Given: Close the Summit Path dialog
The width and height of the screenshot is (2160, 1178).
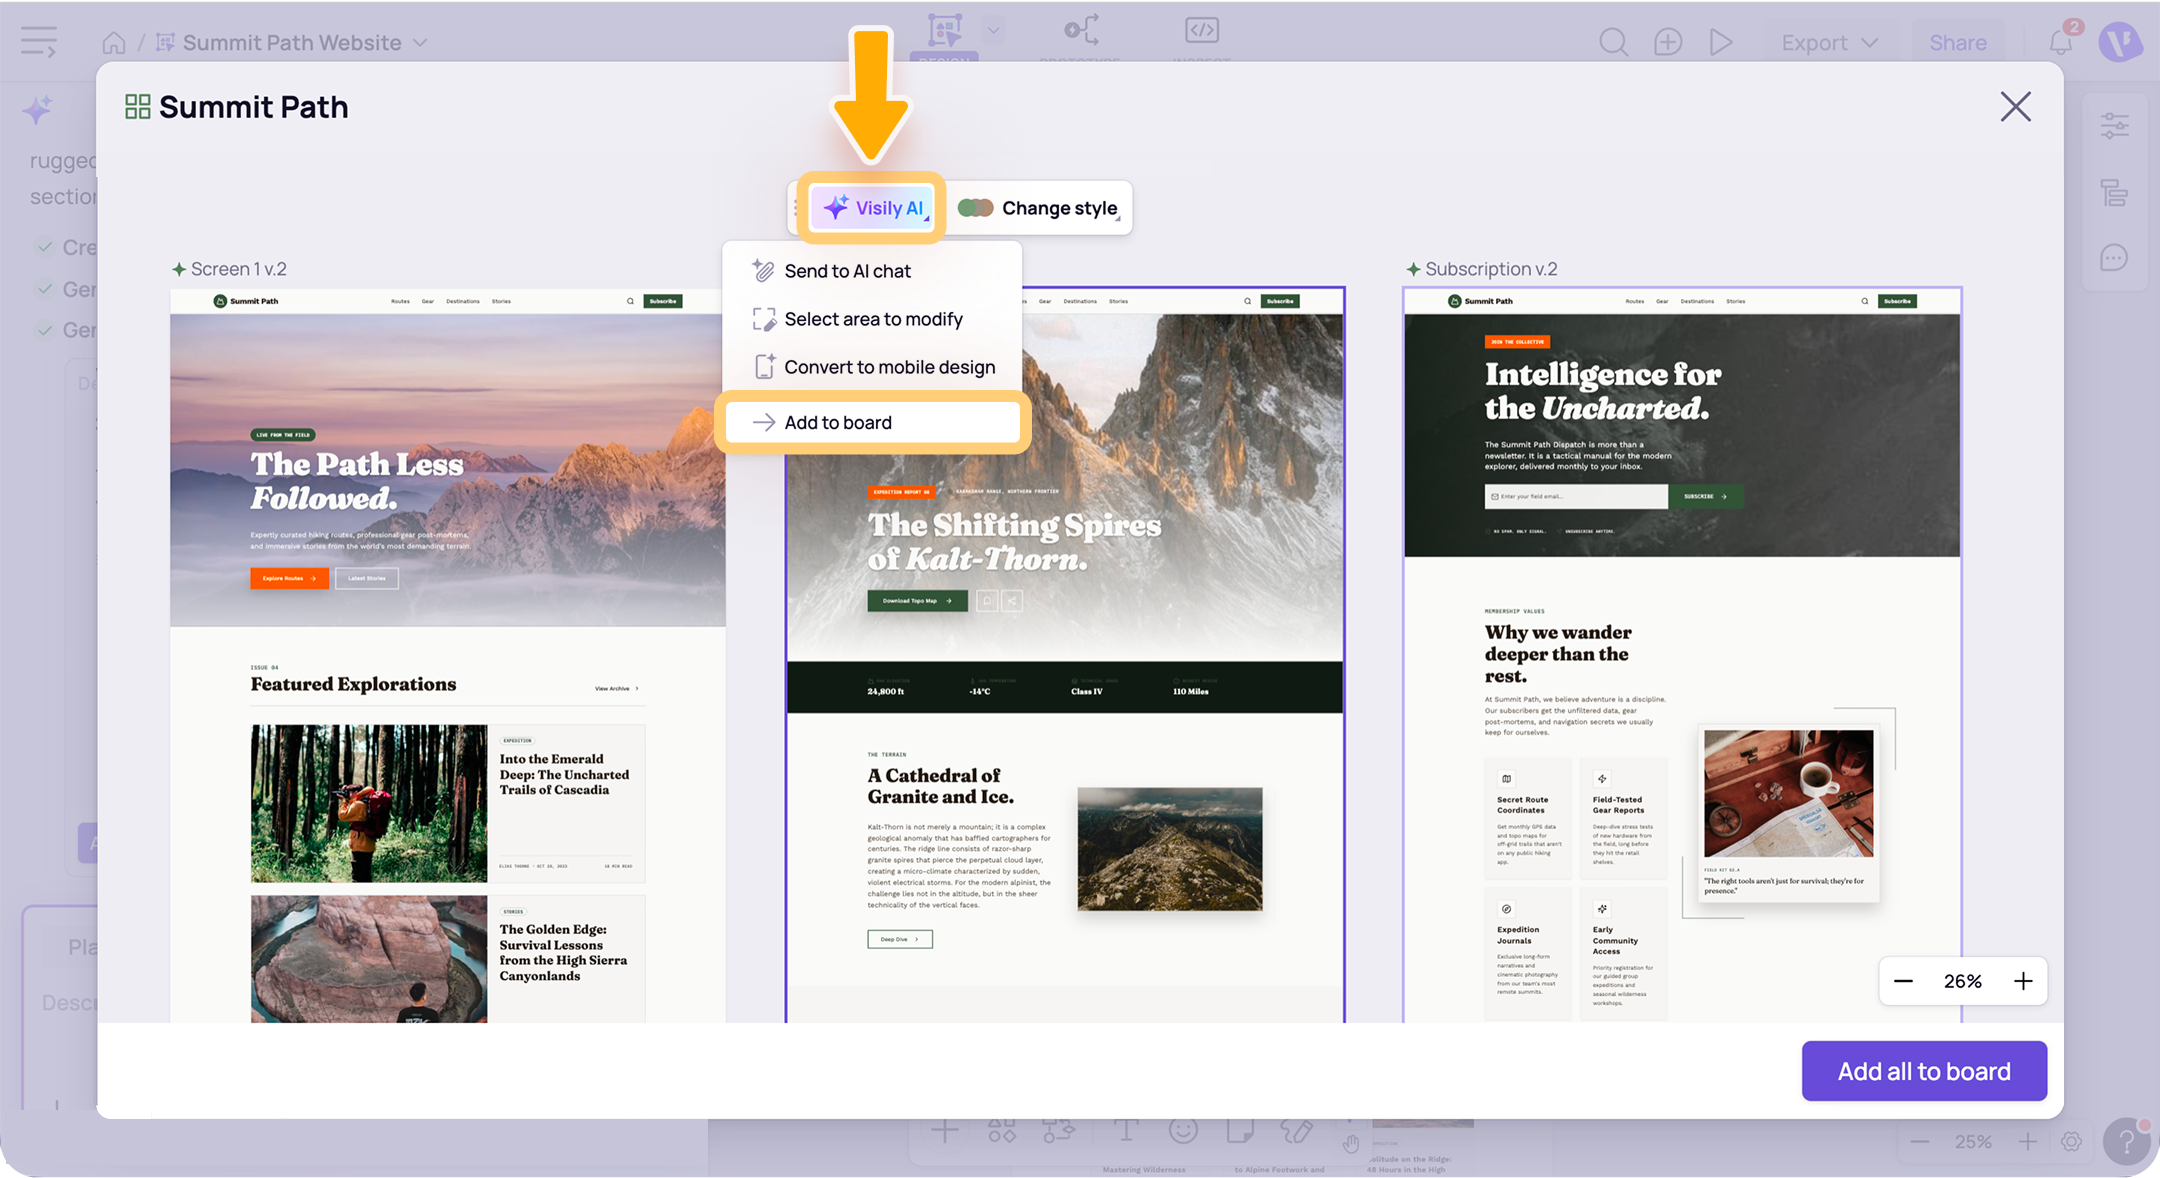Looking at the screenshot, I should [x=2015, y=107].
